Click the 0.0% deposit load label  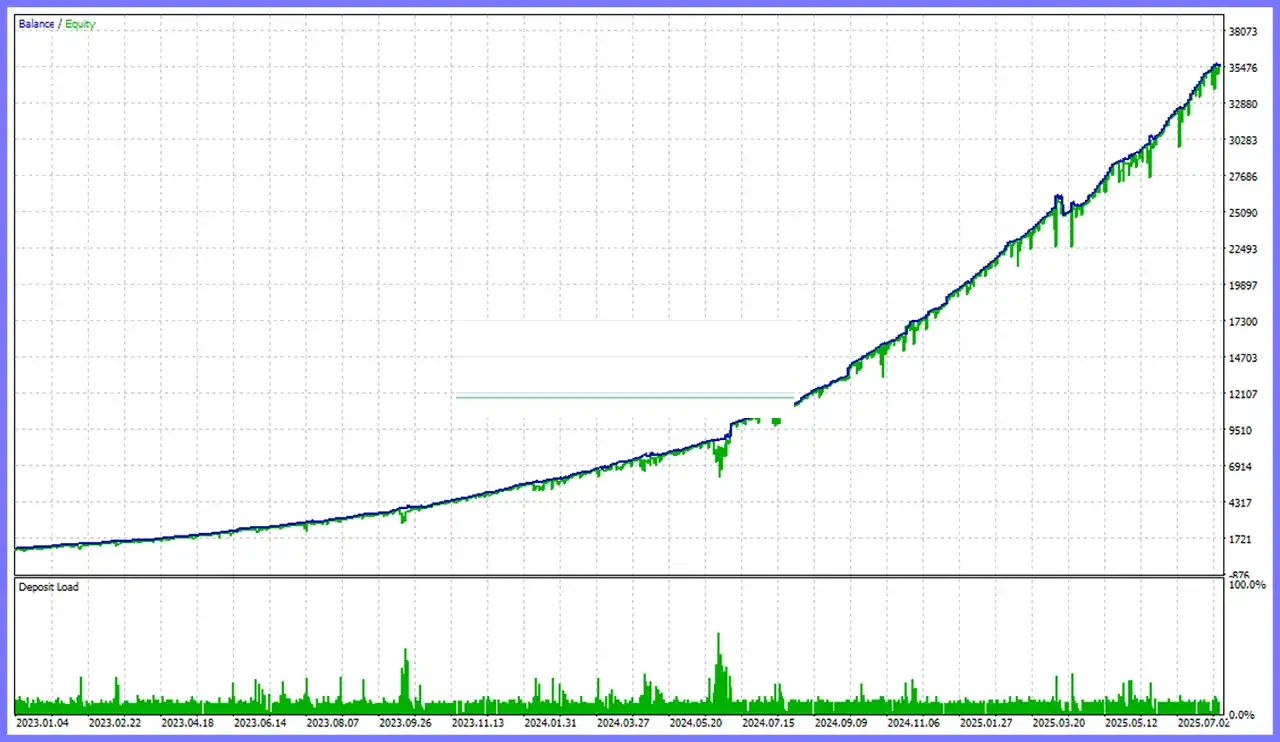tap(1243, 715)
